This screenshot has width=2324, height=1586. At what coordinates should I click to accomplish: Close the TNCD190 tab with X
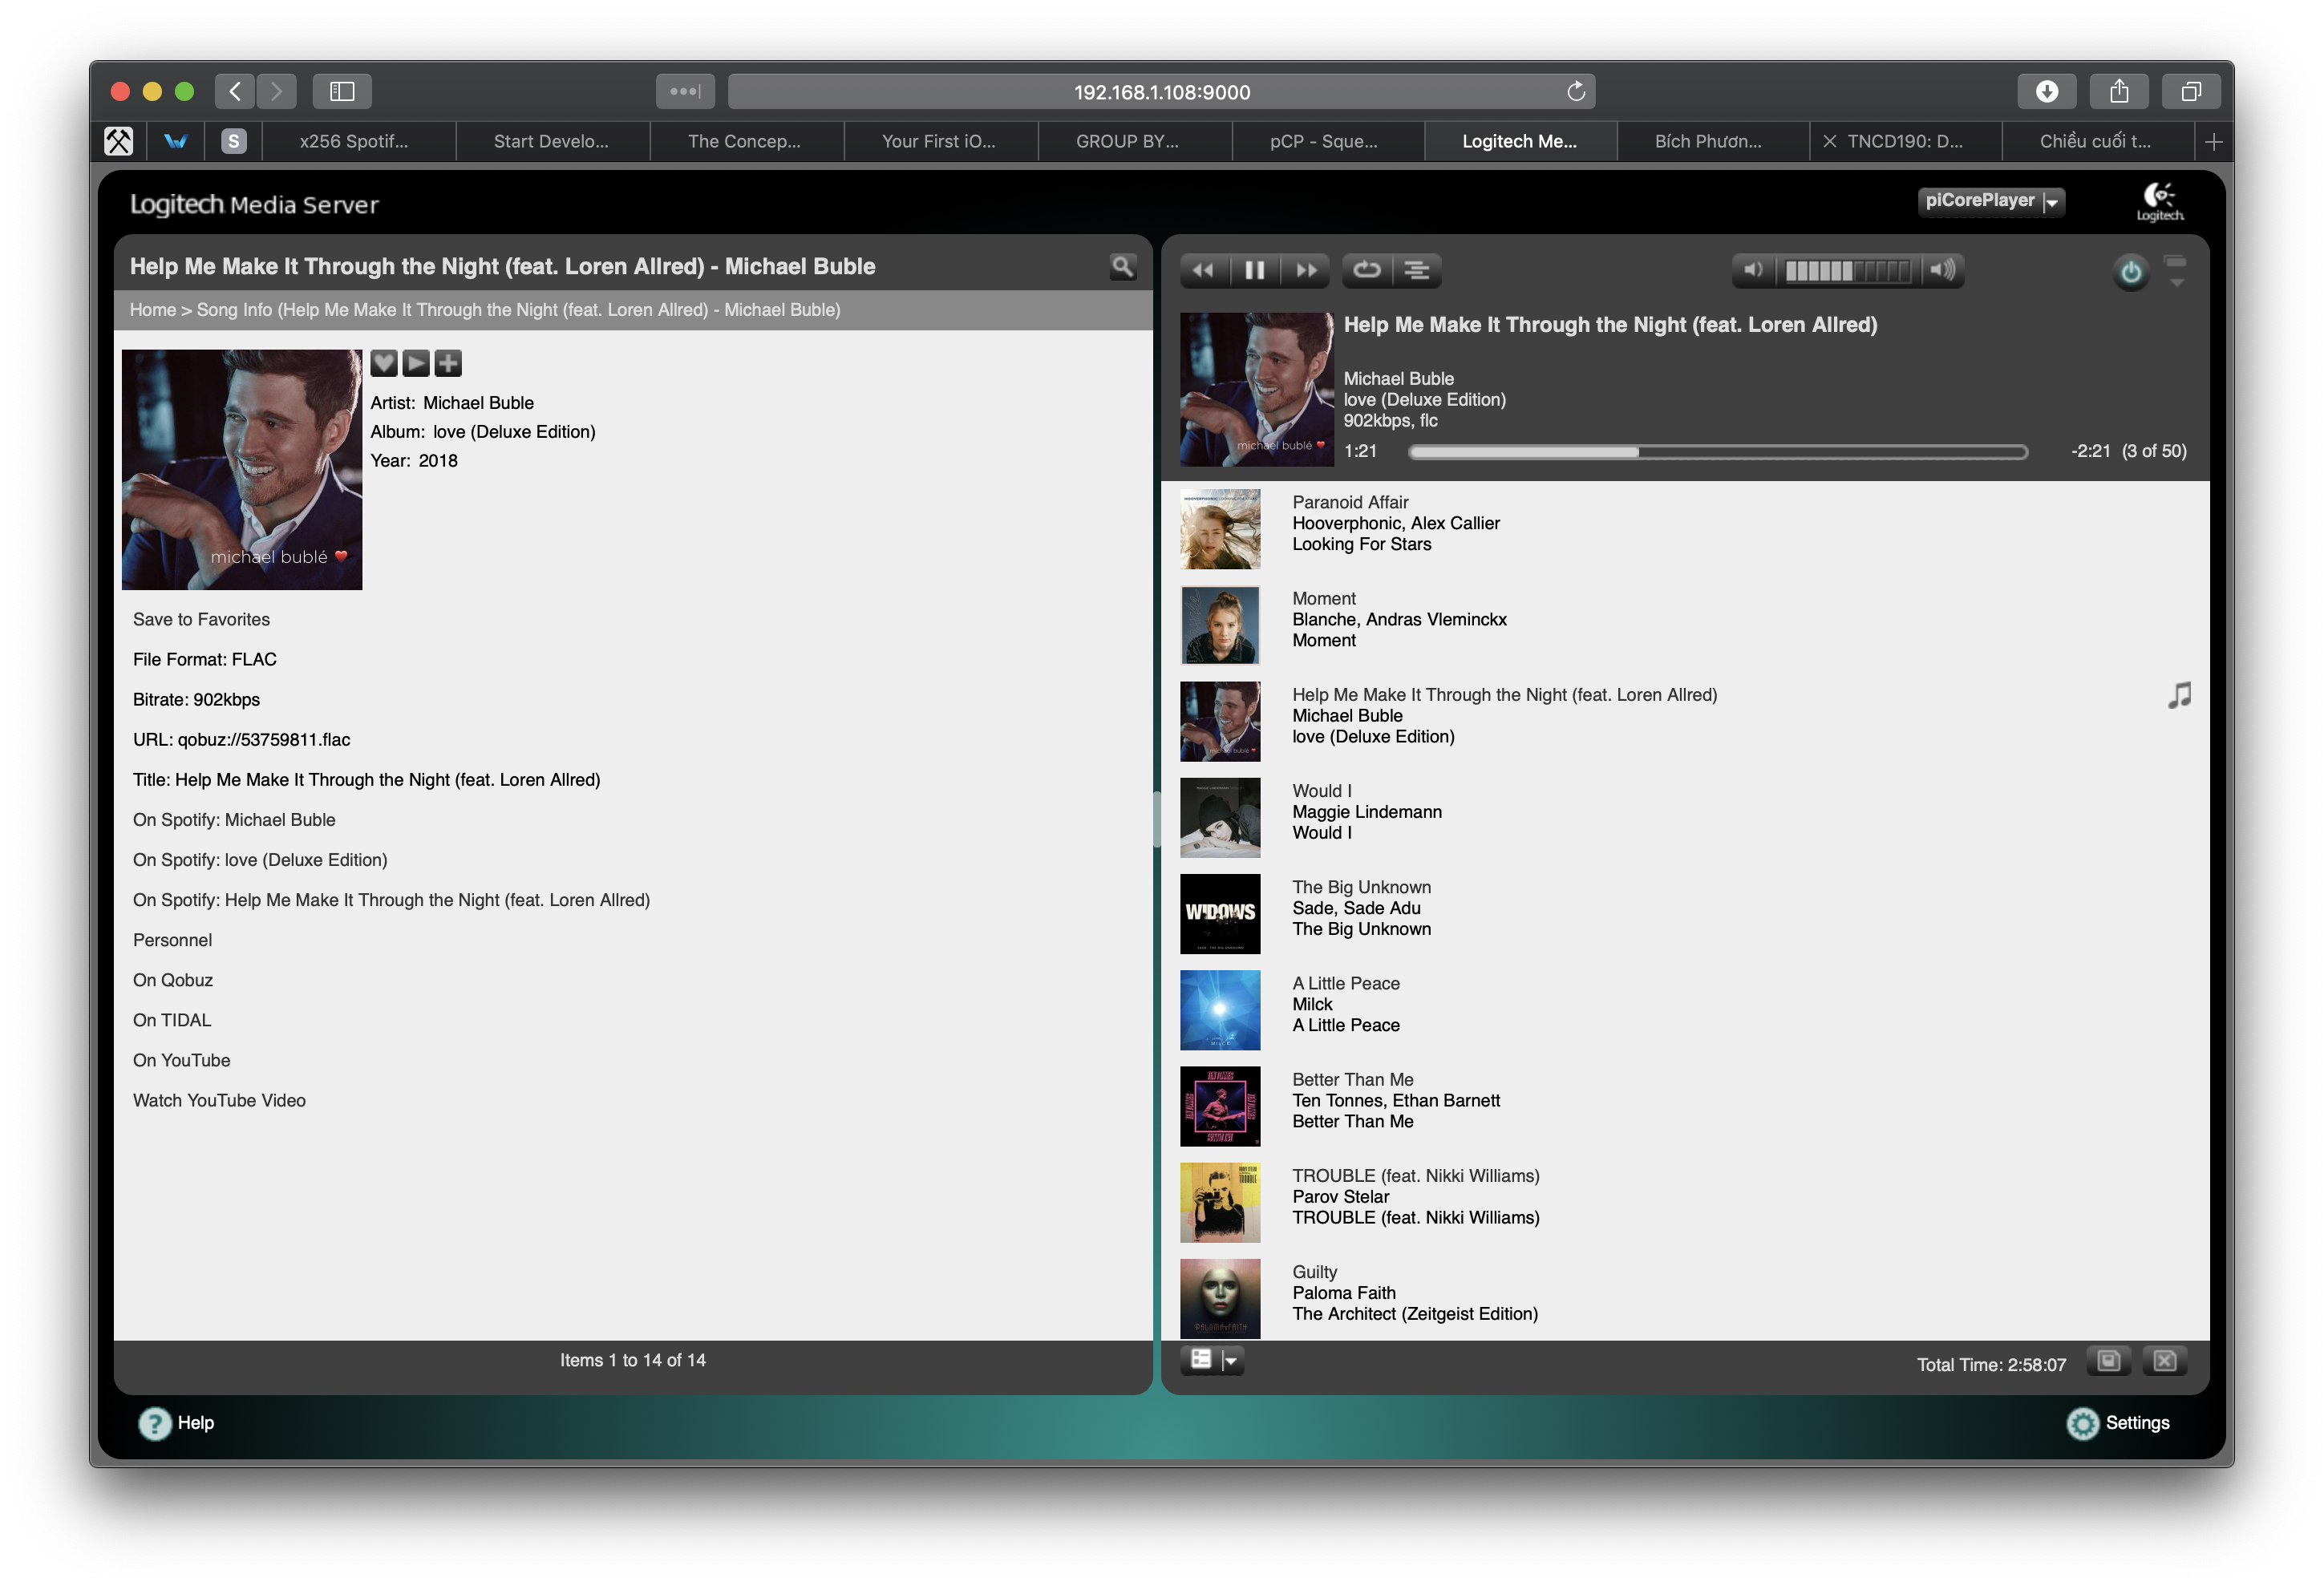(1829, 142)
